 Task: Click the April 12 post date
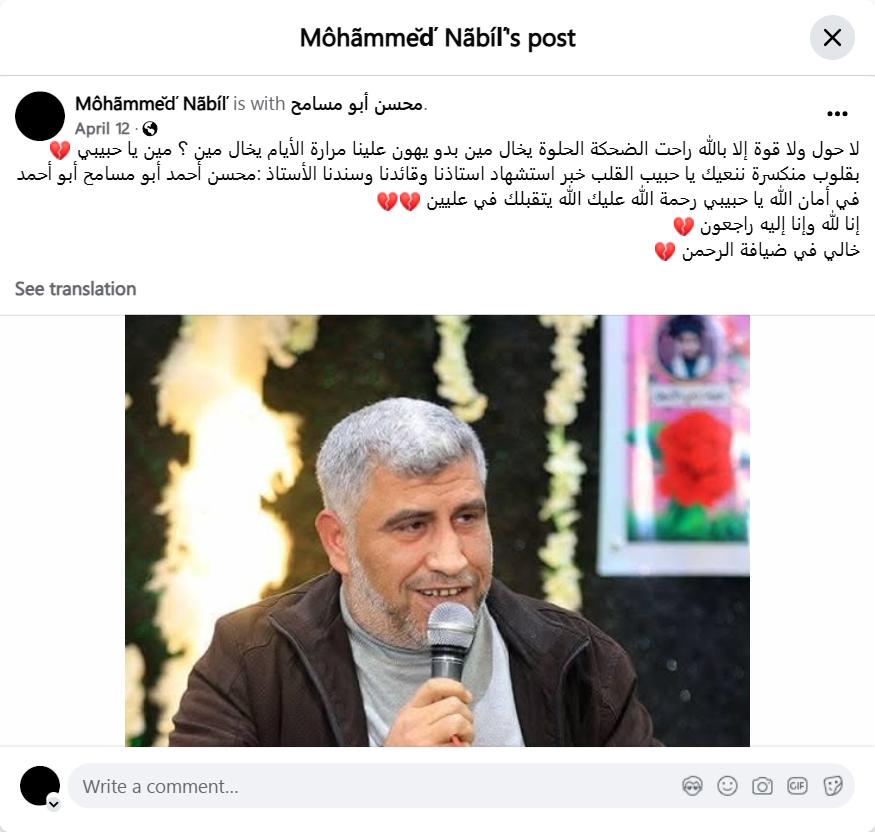tap(103, 129)
